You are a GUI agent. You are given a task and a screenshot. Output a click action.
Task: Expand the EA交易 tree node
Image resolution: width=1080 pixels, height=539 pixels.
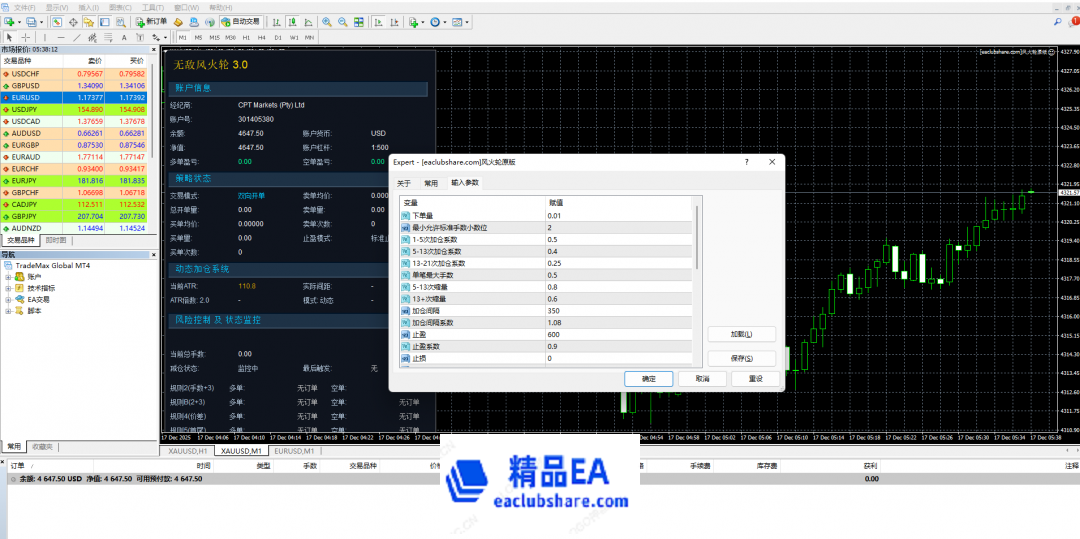point(8,299)
